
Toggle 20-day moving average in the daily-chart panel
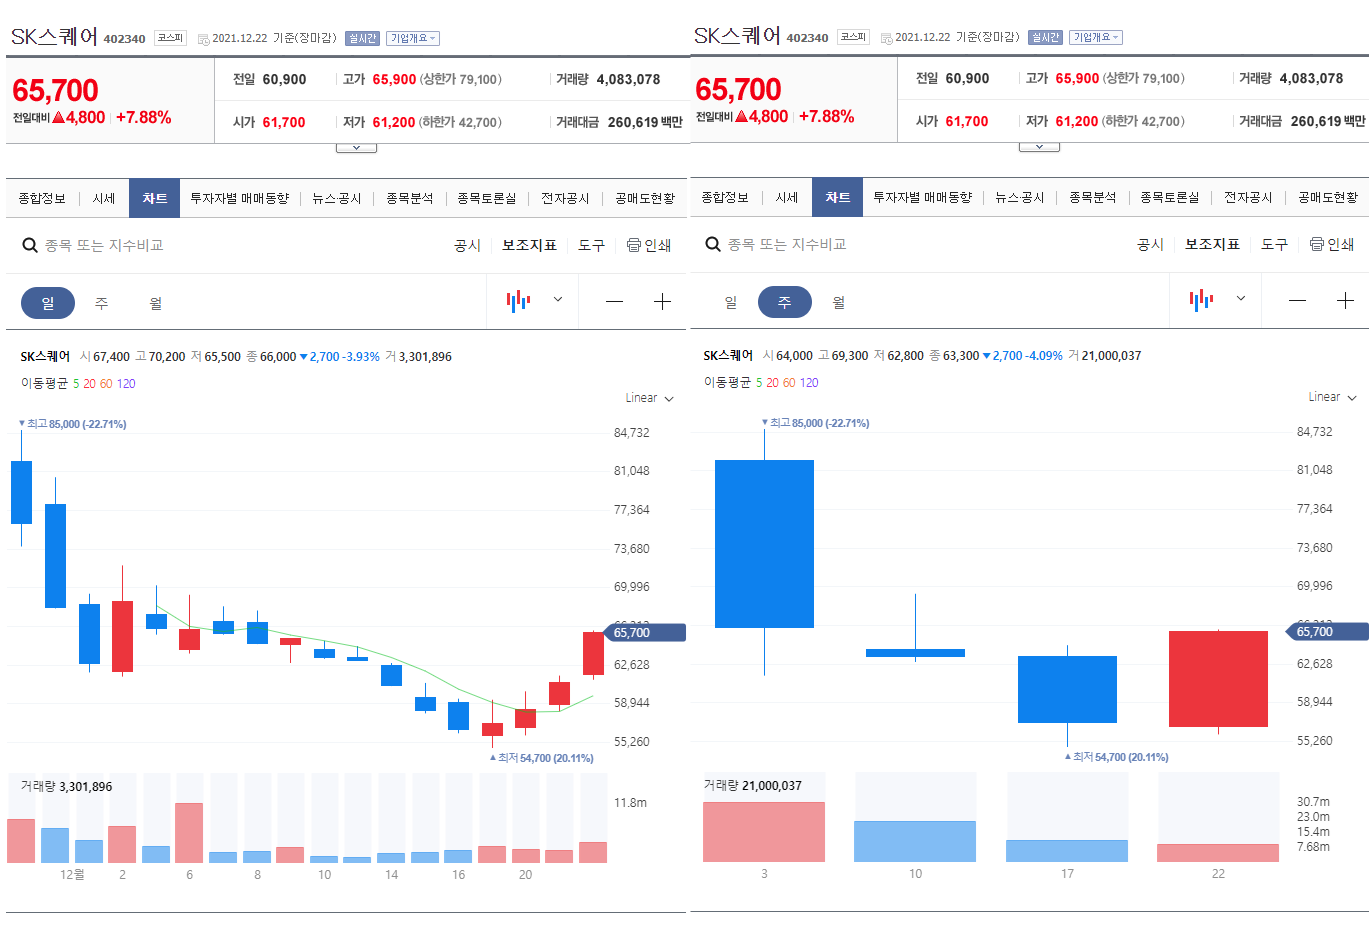(x=89, y=383)
